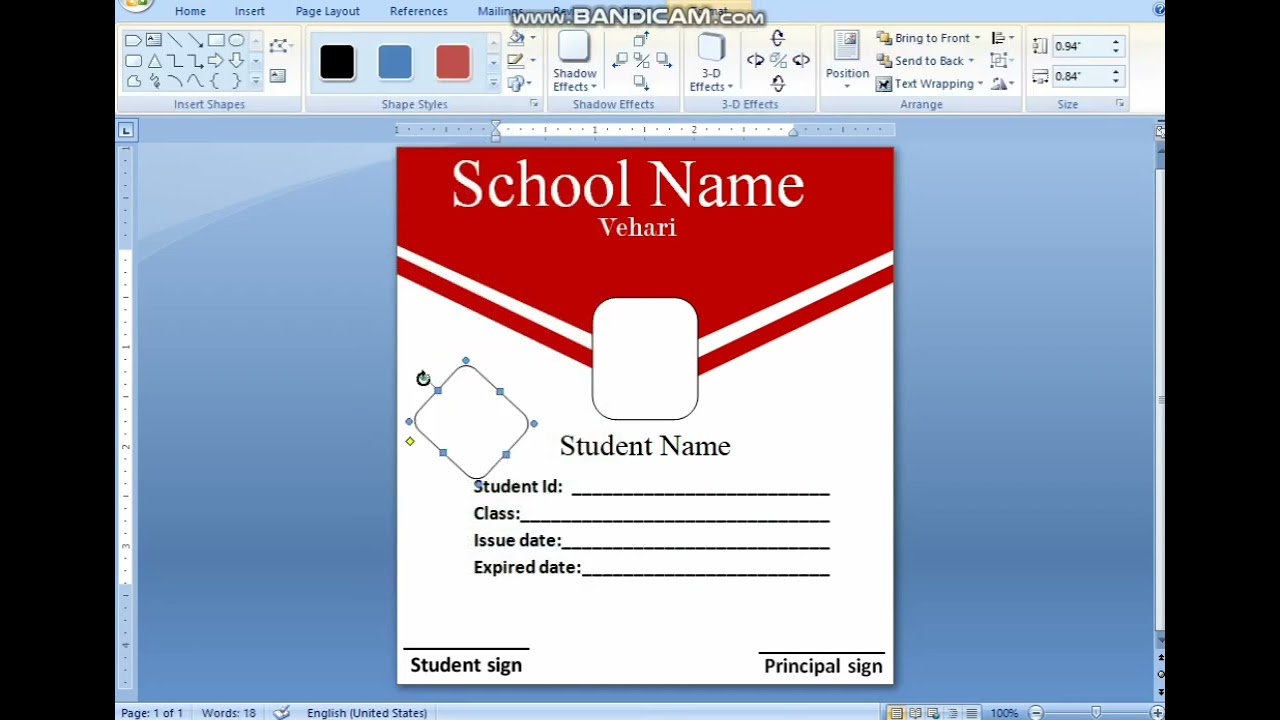Image resolution: width=1280 pixels, height=720 pixels.
Task: Tilt 3-D effect downward
Action: point(778,84)
